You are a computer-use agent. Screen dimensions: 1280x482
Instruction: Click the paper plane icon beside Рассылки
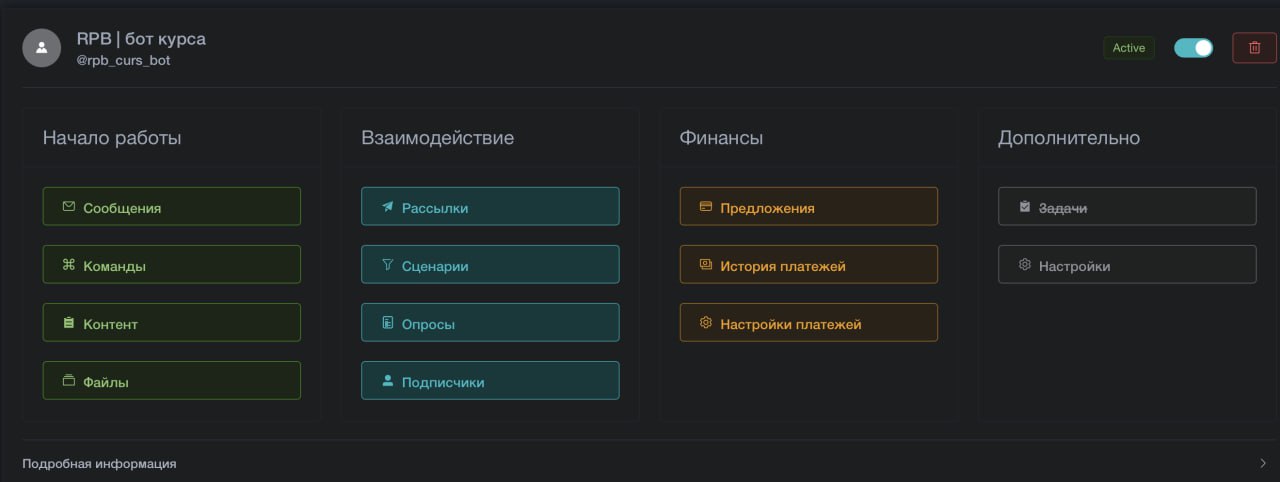pyautogui.click(x=388, y=207)
